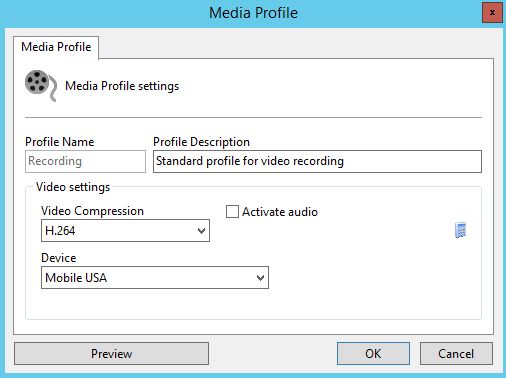Click the calculator icon in Video settings

[x=460, y=230]
